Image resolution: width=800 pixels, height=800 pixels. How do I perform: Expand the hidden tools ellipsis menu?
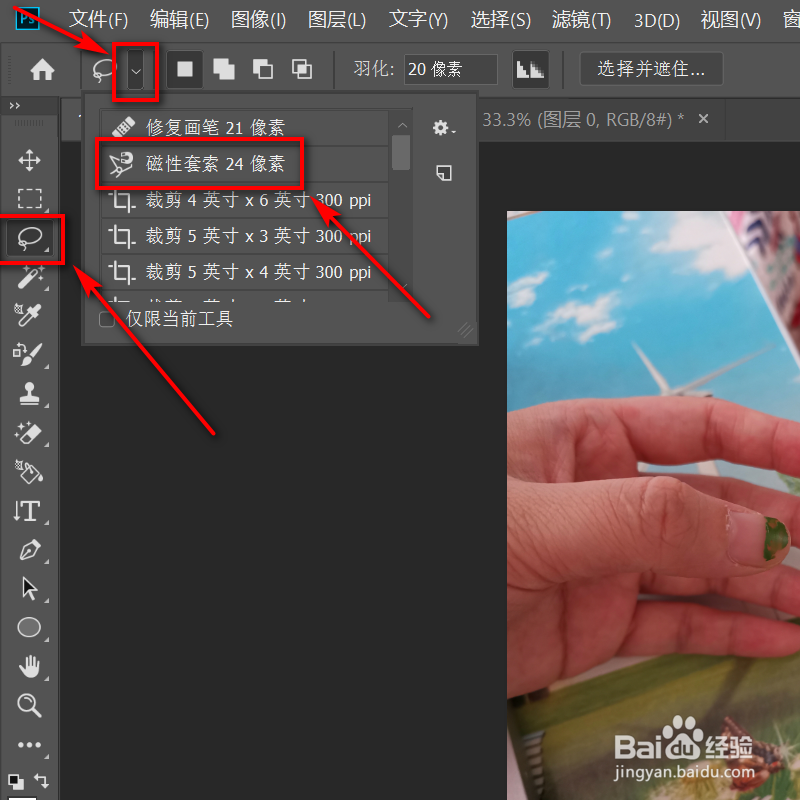[x=30, y=744]
